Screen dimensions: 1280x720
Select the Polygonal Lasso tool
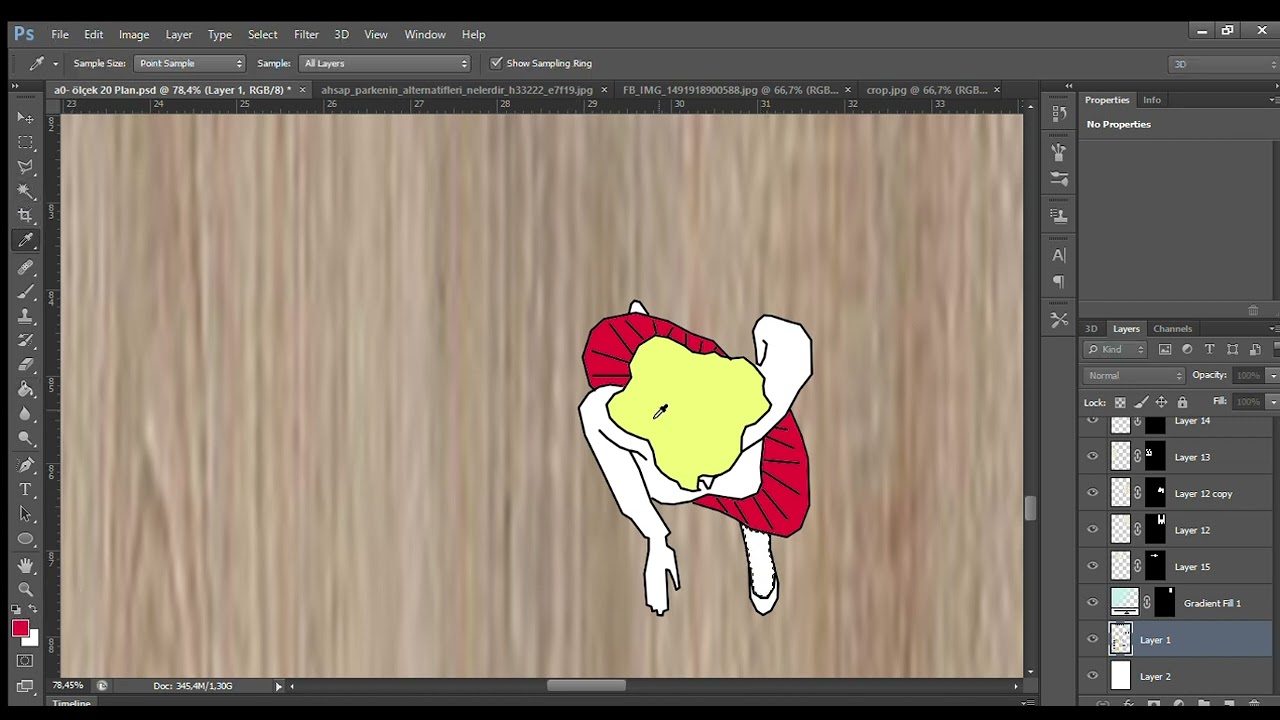(25, 166)
